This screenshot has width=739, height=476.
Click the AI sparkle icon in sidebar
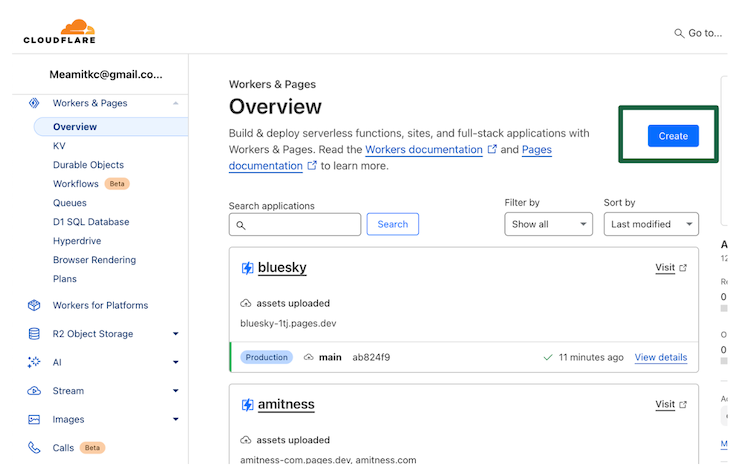[34, 363]
